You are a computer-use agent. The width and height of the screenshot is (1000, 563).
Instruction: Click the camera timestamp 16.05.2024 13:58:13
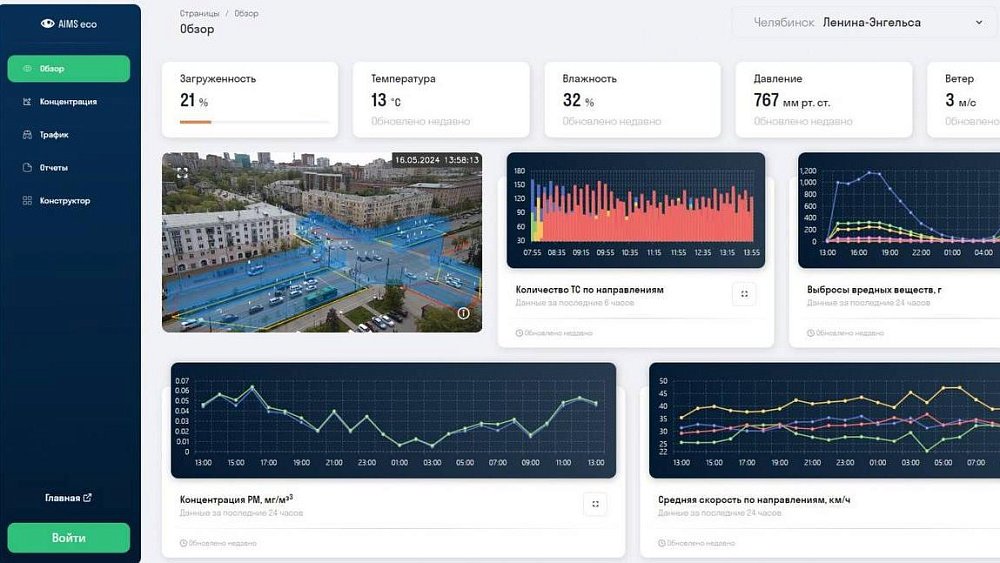point(437,160)
